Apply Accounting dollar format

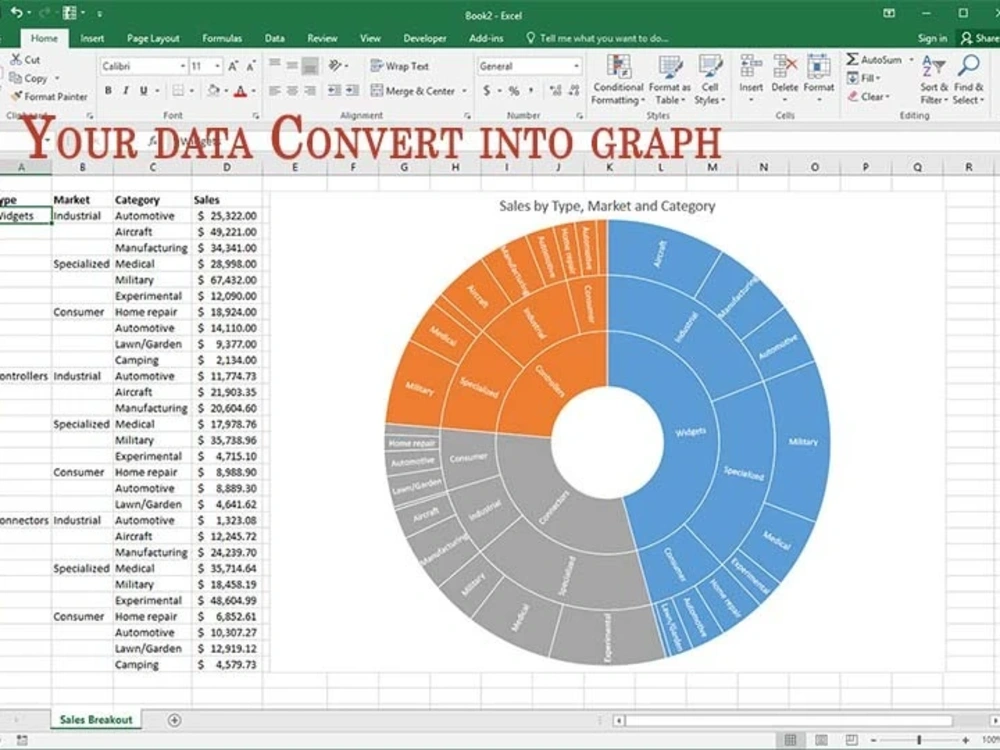tap(487, 91)
